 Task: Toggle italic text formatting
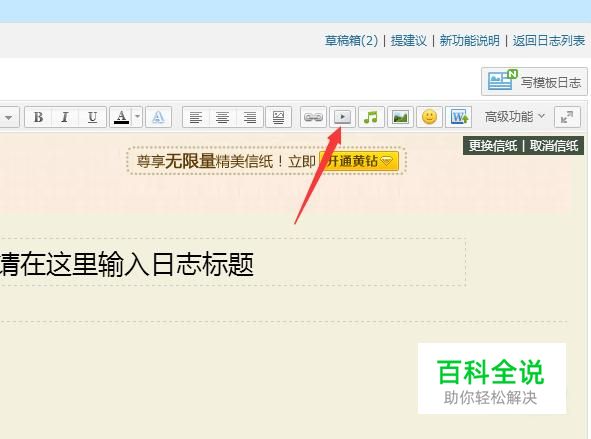coord(65,117)
